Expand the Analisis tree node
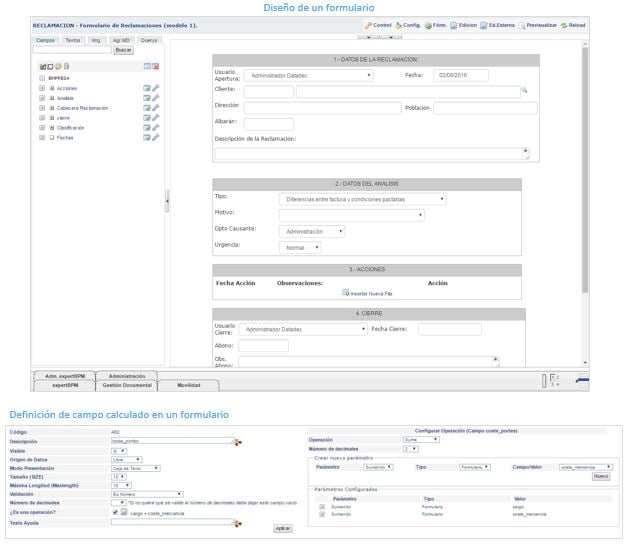Screen dimensions: 628x544 [x=42, y=98]
